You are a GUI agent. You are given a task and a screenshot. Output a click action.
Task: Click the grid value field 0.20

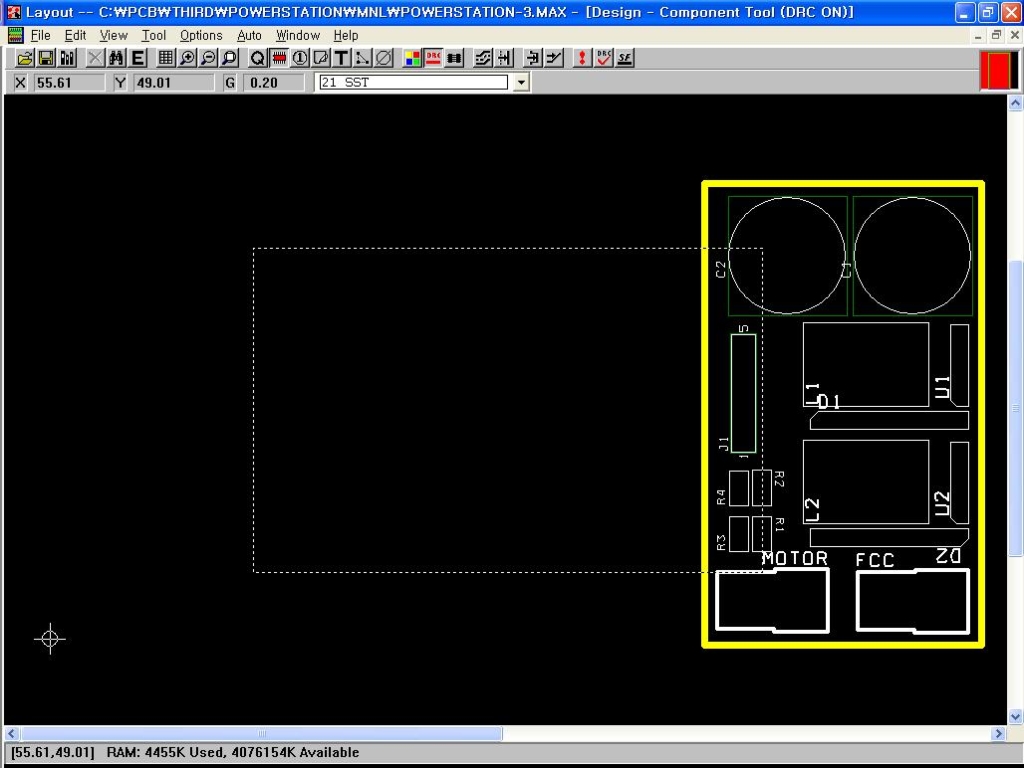[x=273, y=82]
